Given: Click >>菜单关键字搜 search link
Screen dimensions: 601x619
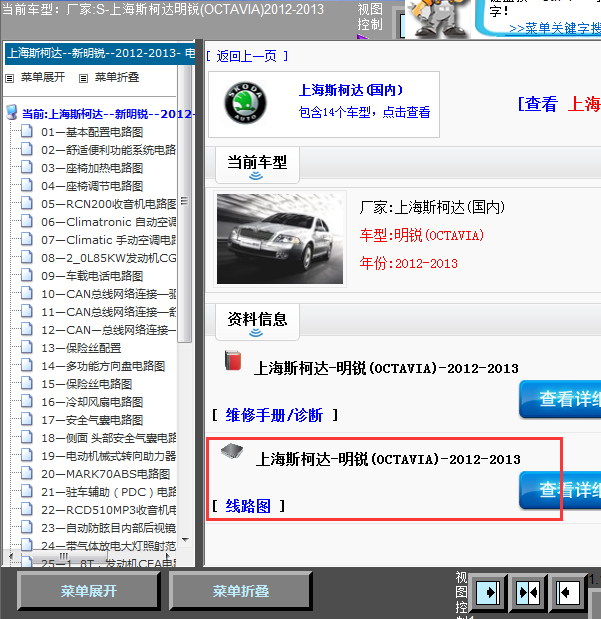Looking at the screenshot, I should point(555,28).
